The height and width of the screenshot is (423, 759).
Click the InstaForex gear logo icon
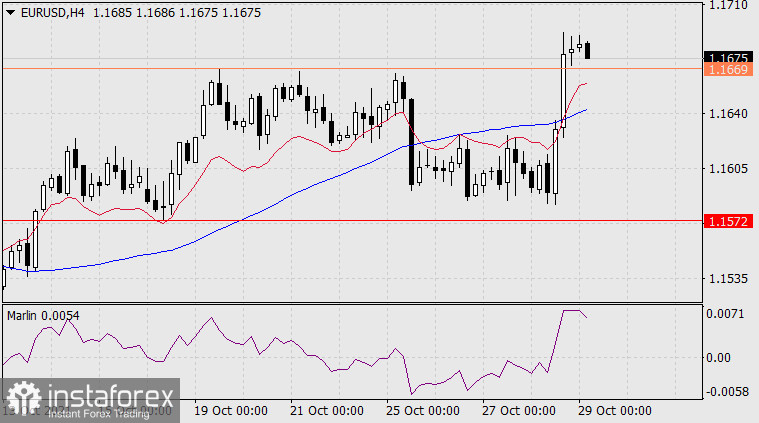click(23, 400)
